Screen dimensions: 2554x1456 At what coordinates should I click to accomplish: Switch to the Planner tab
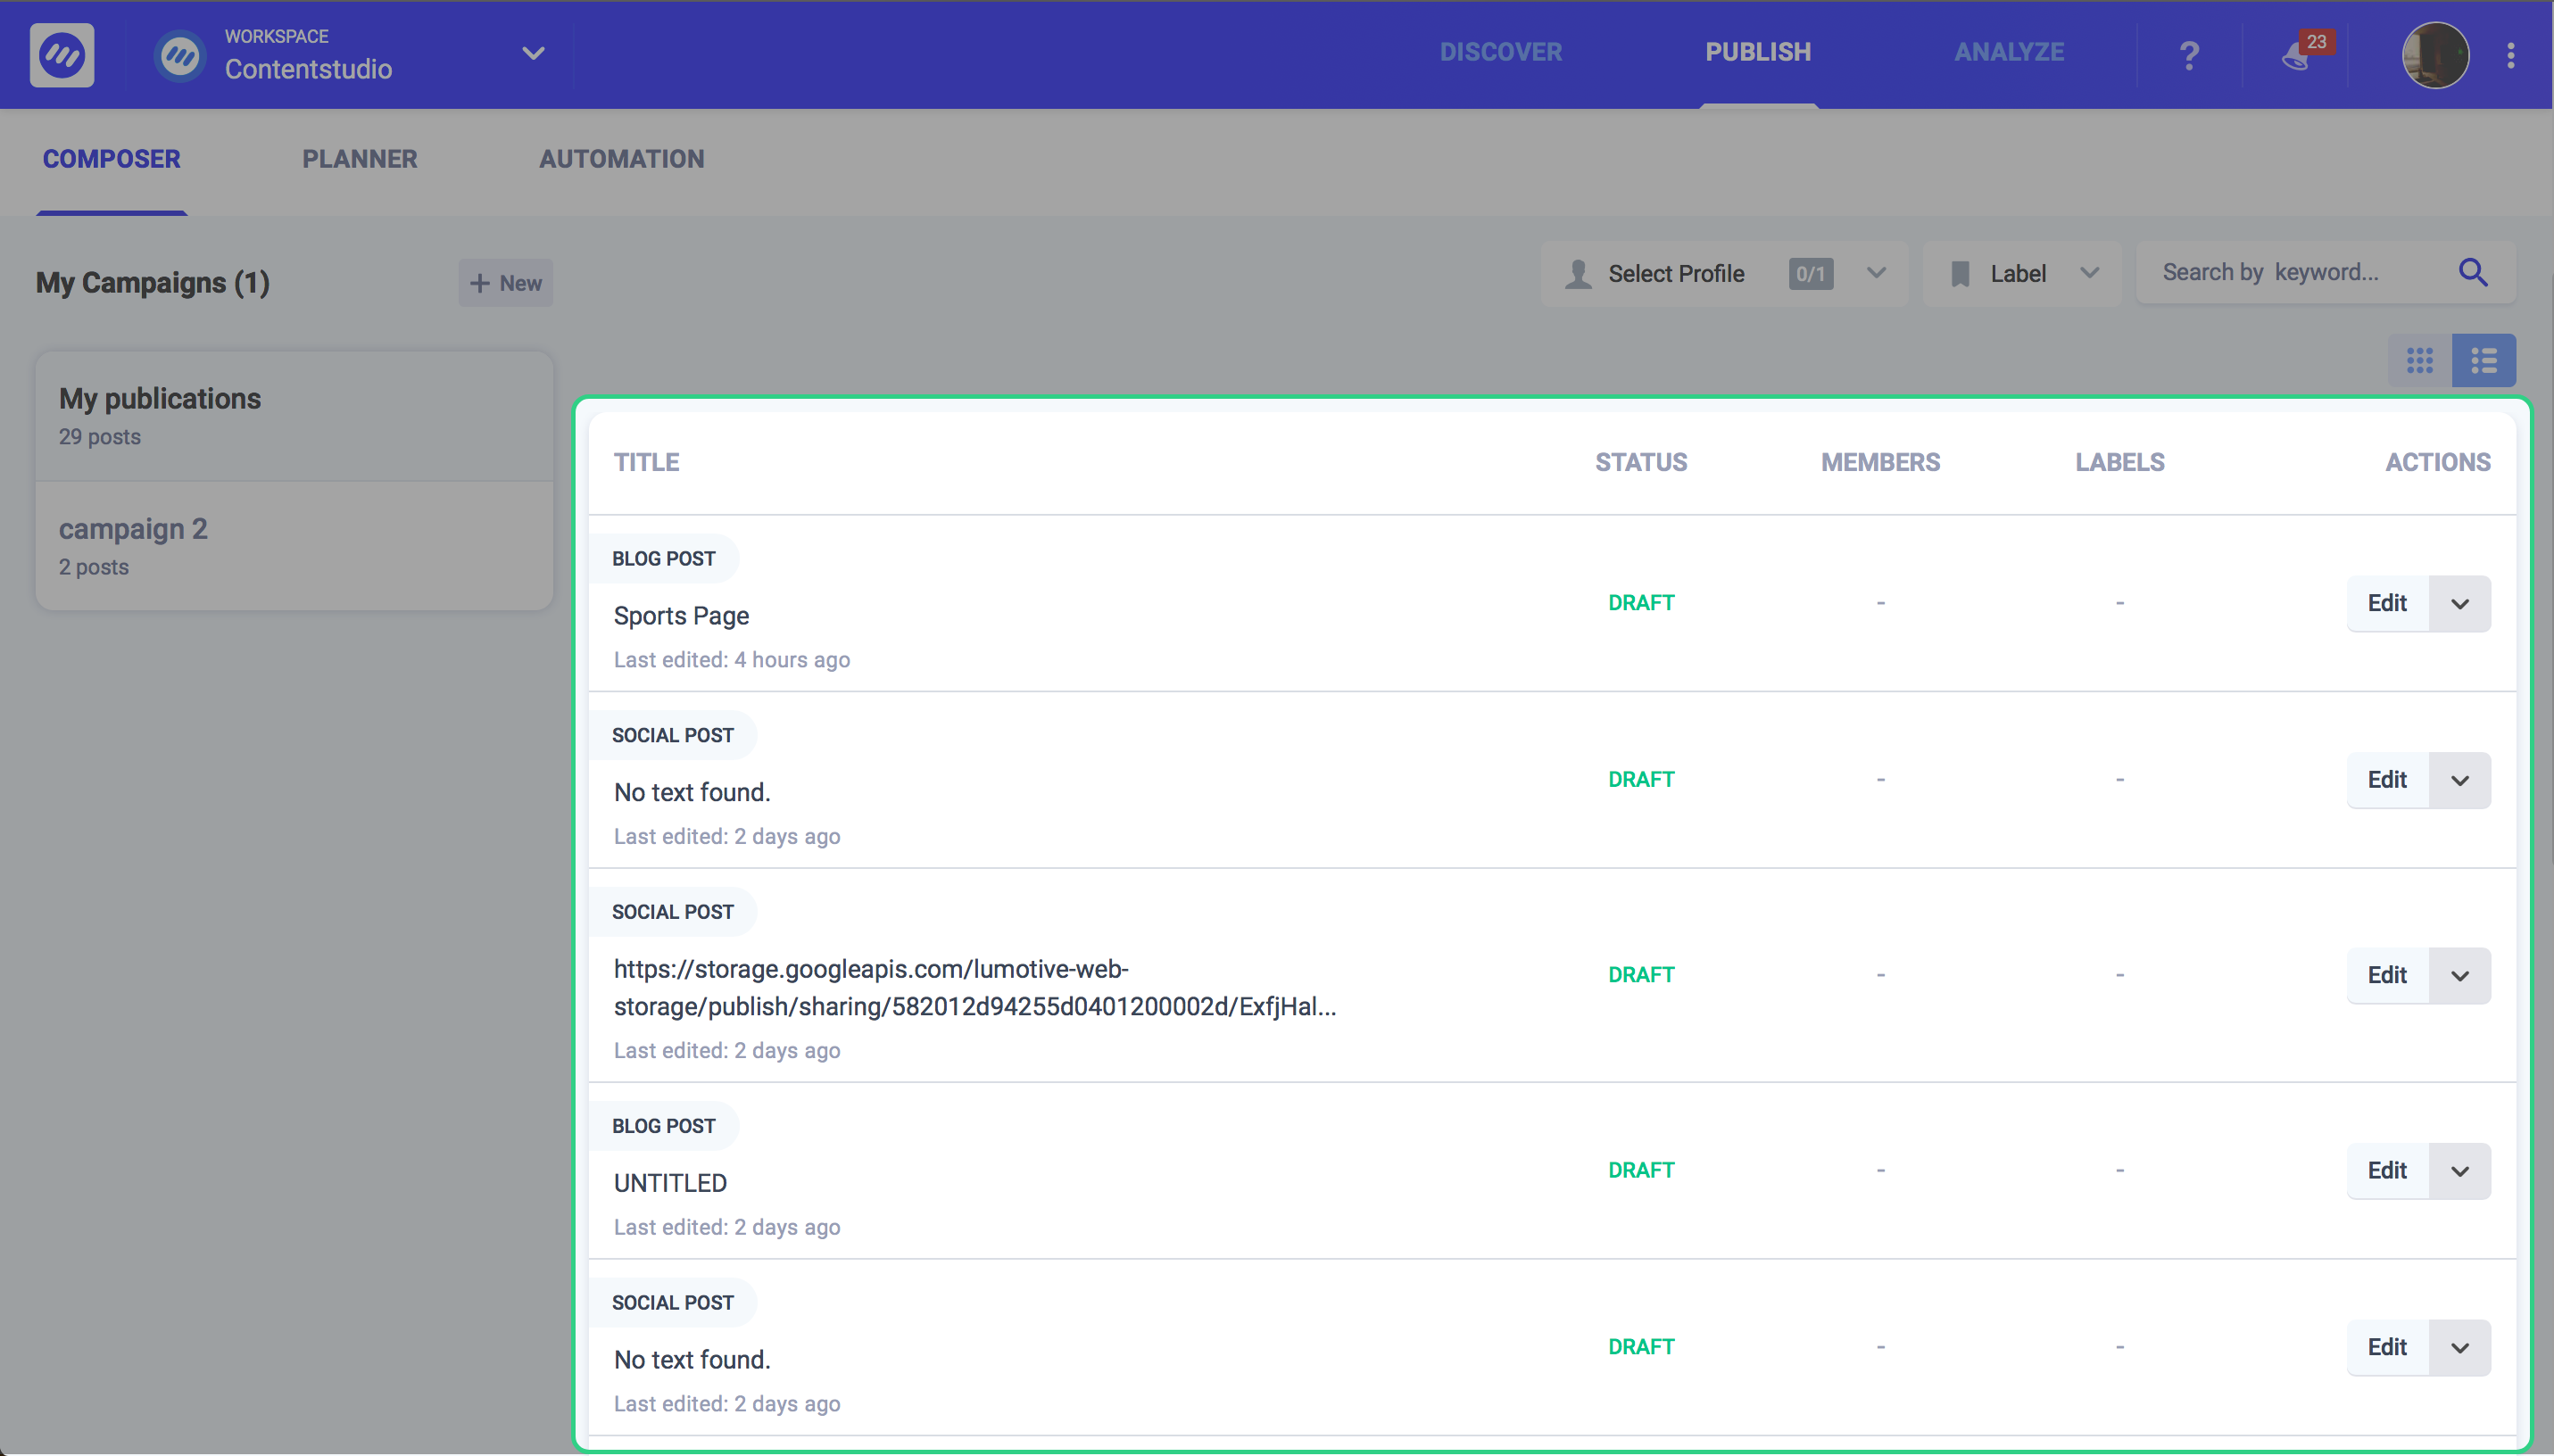(359, 159)
